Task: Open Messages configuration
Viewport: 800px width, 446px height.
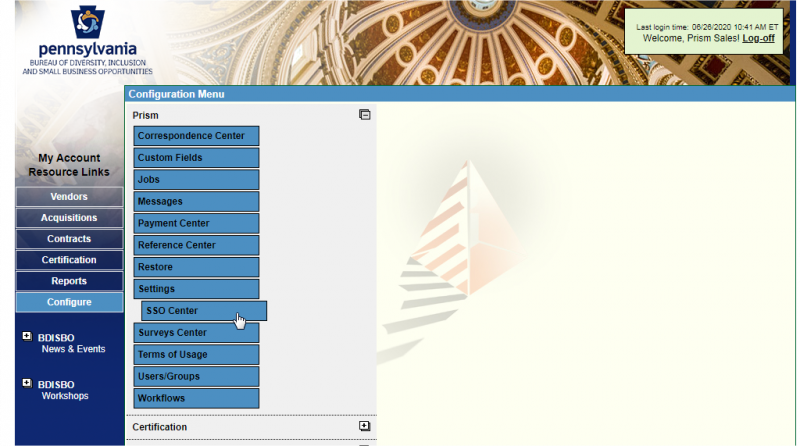Action: pyautogui.click(x=196, y=202)
